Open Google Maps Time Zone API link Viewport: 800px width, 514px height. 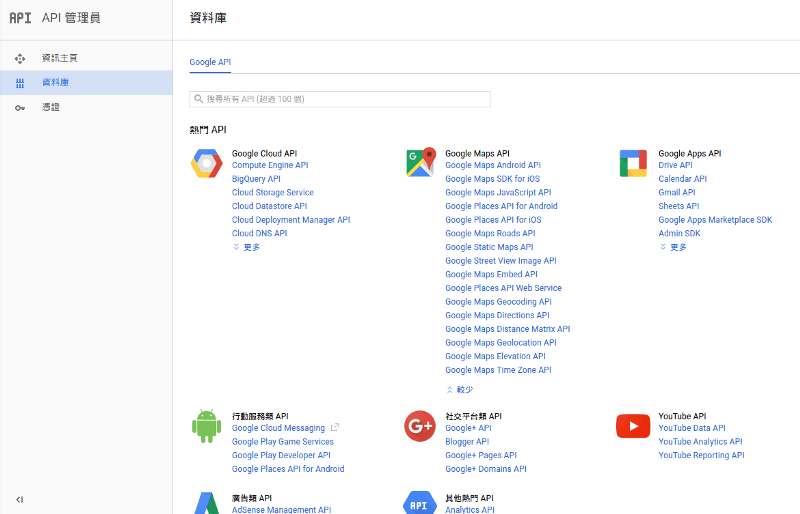click(498, 370)
